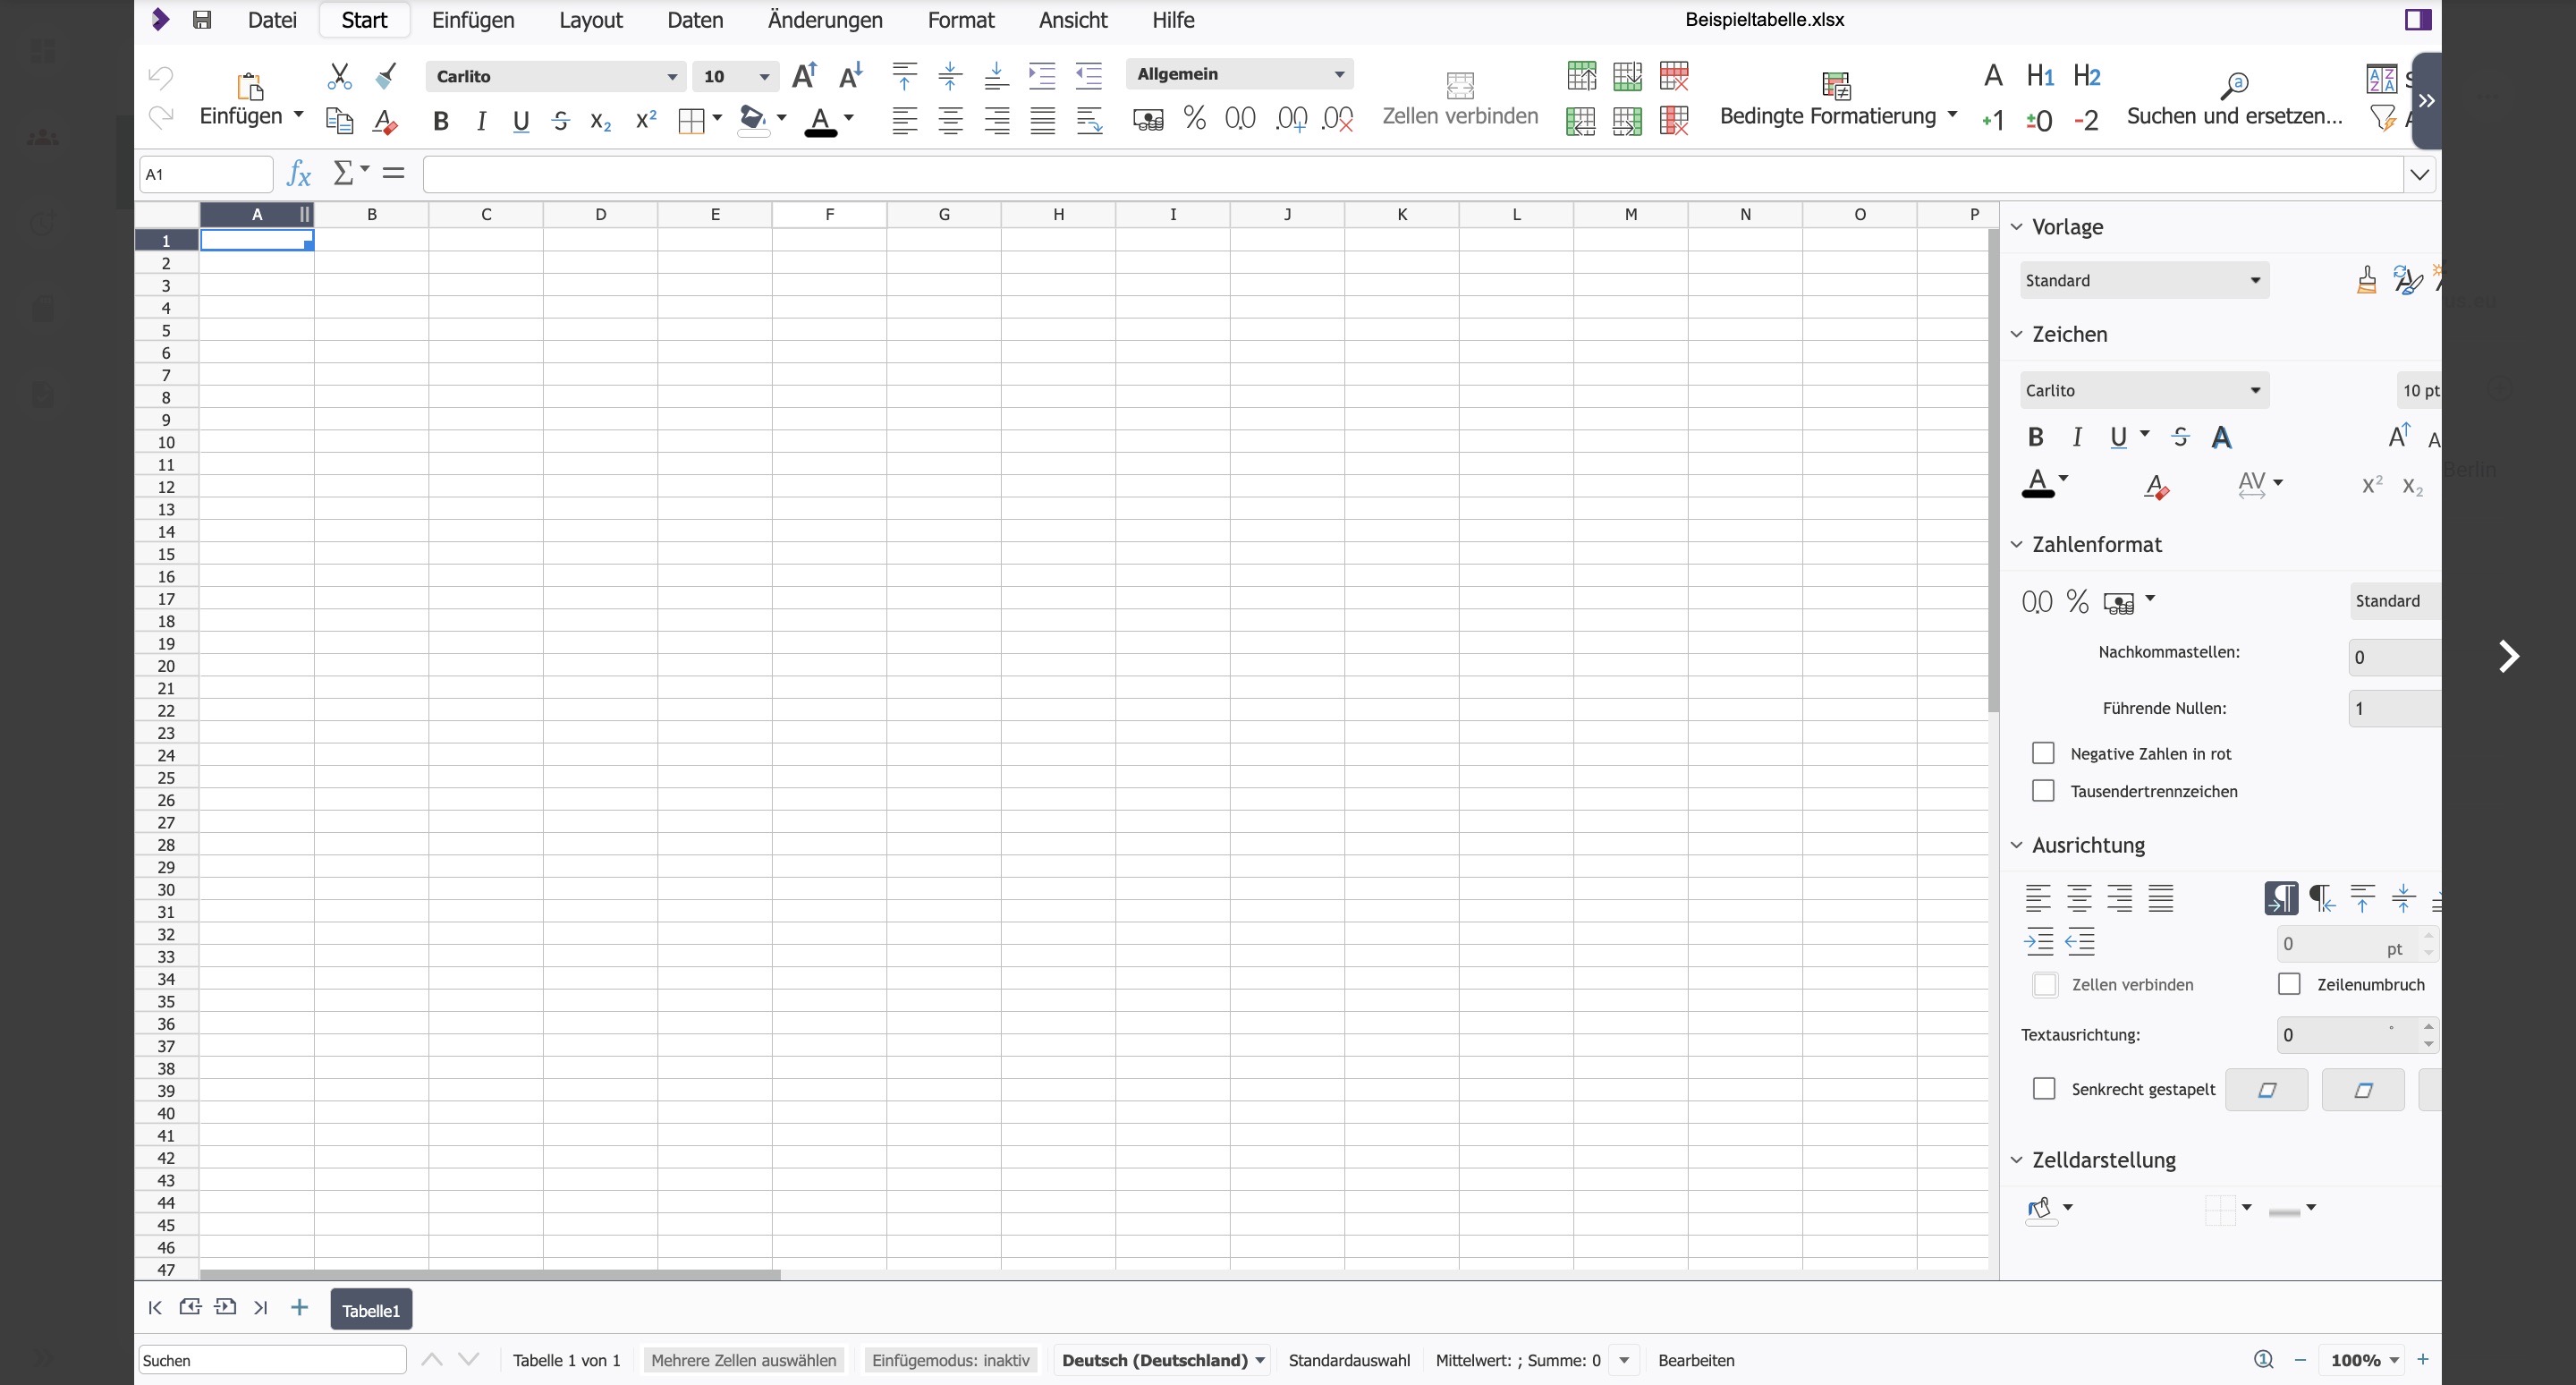Collapse the Zeichen sidebar section
The width and height of the screenshot is (2576, 1385).
click(2016, 334)
